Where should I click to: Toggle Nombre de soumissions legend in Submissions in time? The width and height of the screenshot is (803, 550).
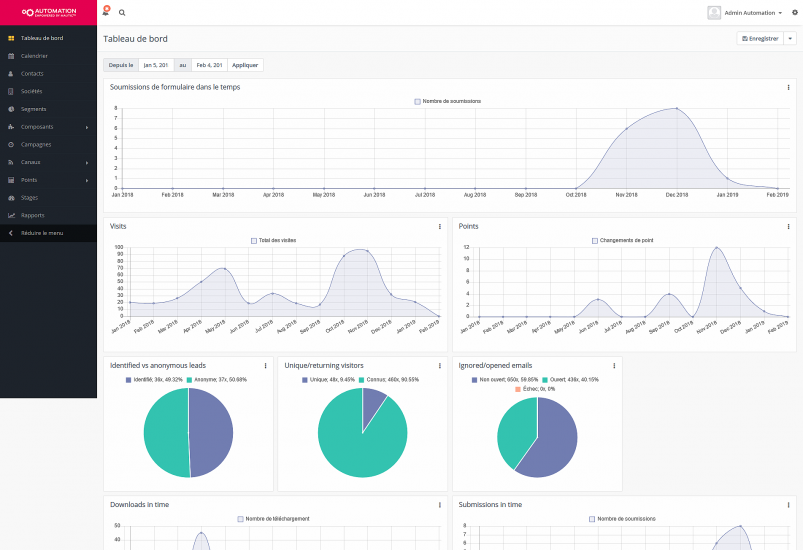point(622,519)
